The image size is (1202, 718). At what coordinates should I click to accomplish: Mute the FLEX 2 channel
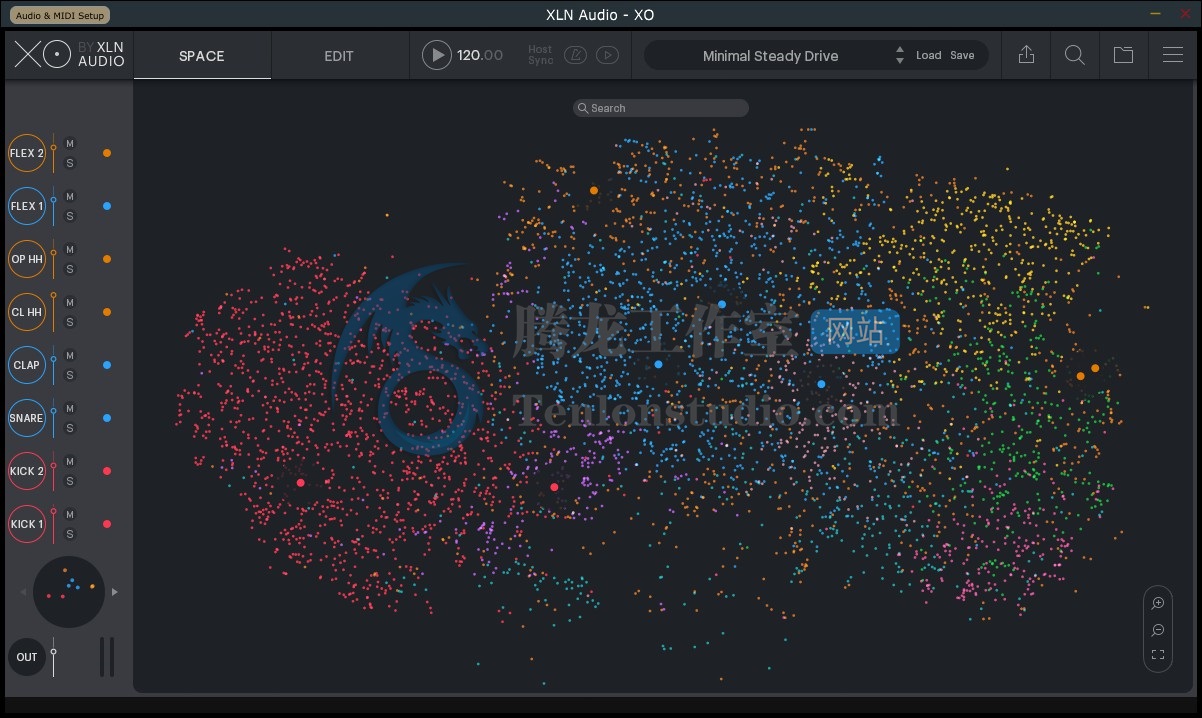(x=70, y=144)
